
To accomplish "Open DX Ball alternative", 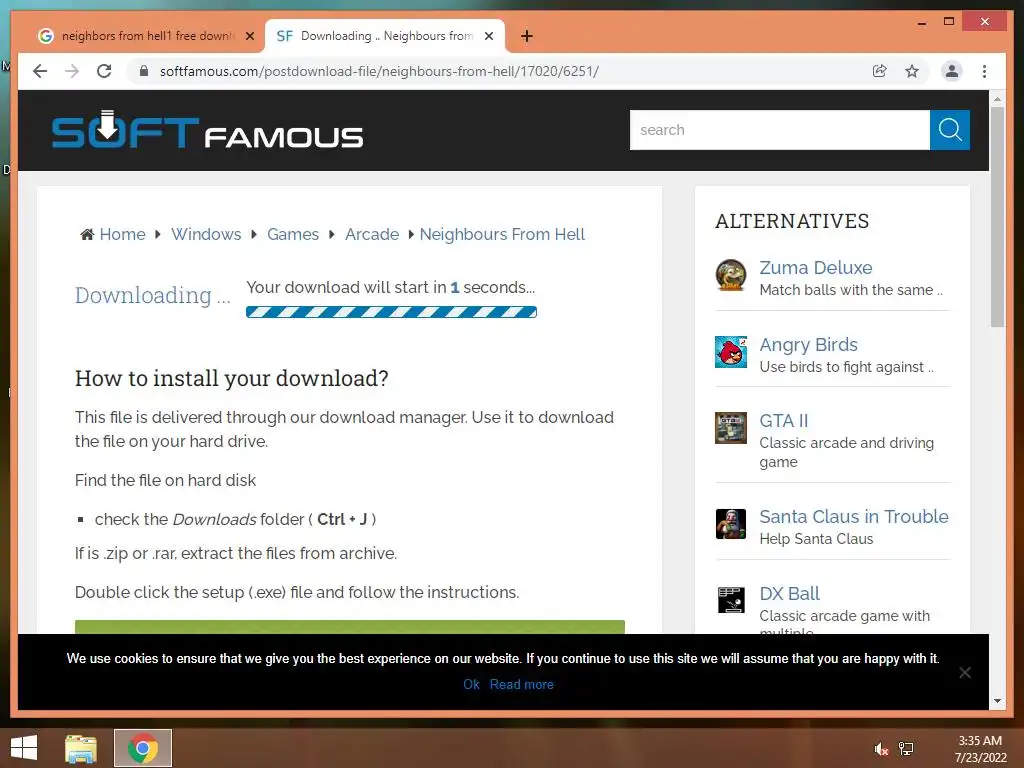I will click(790, 594).
